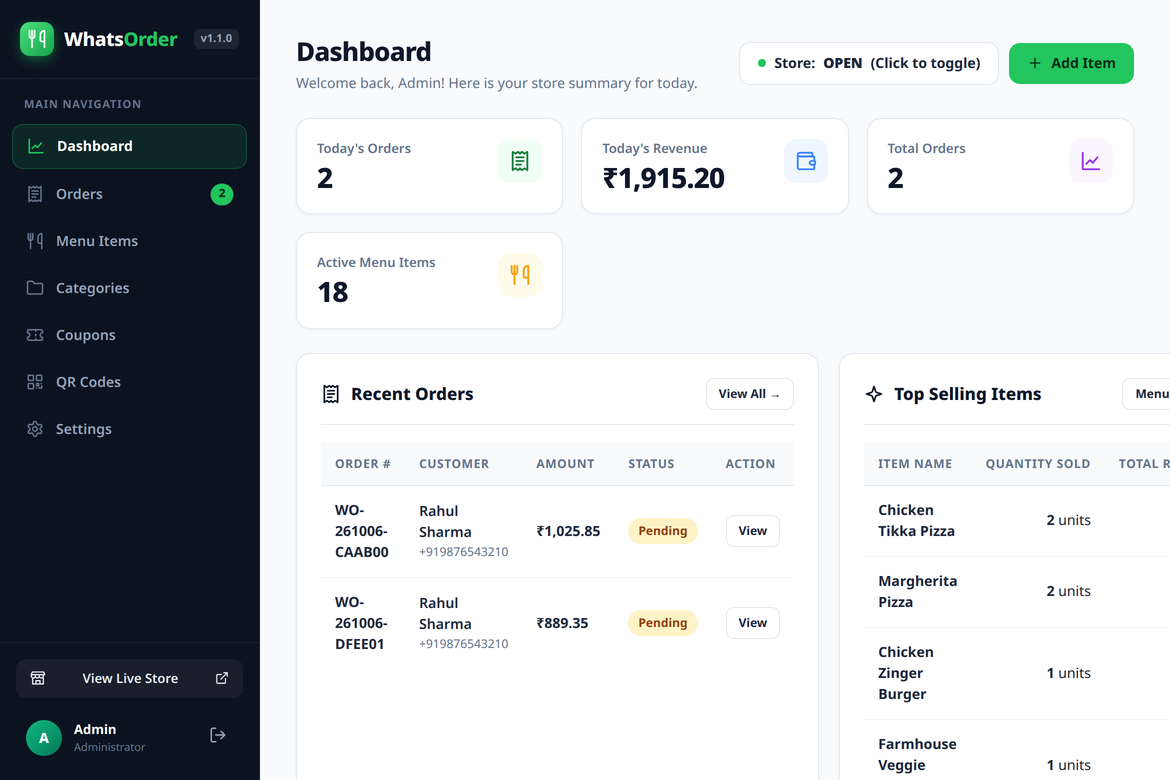The image size is (1170, 780).
Task: Click order number WO-261006-CAAB00
Action: pyautogui.click(x=362, y=531)
